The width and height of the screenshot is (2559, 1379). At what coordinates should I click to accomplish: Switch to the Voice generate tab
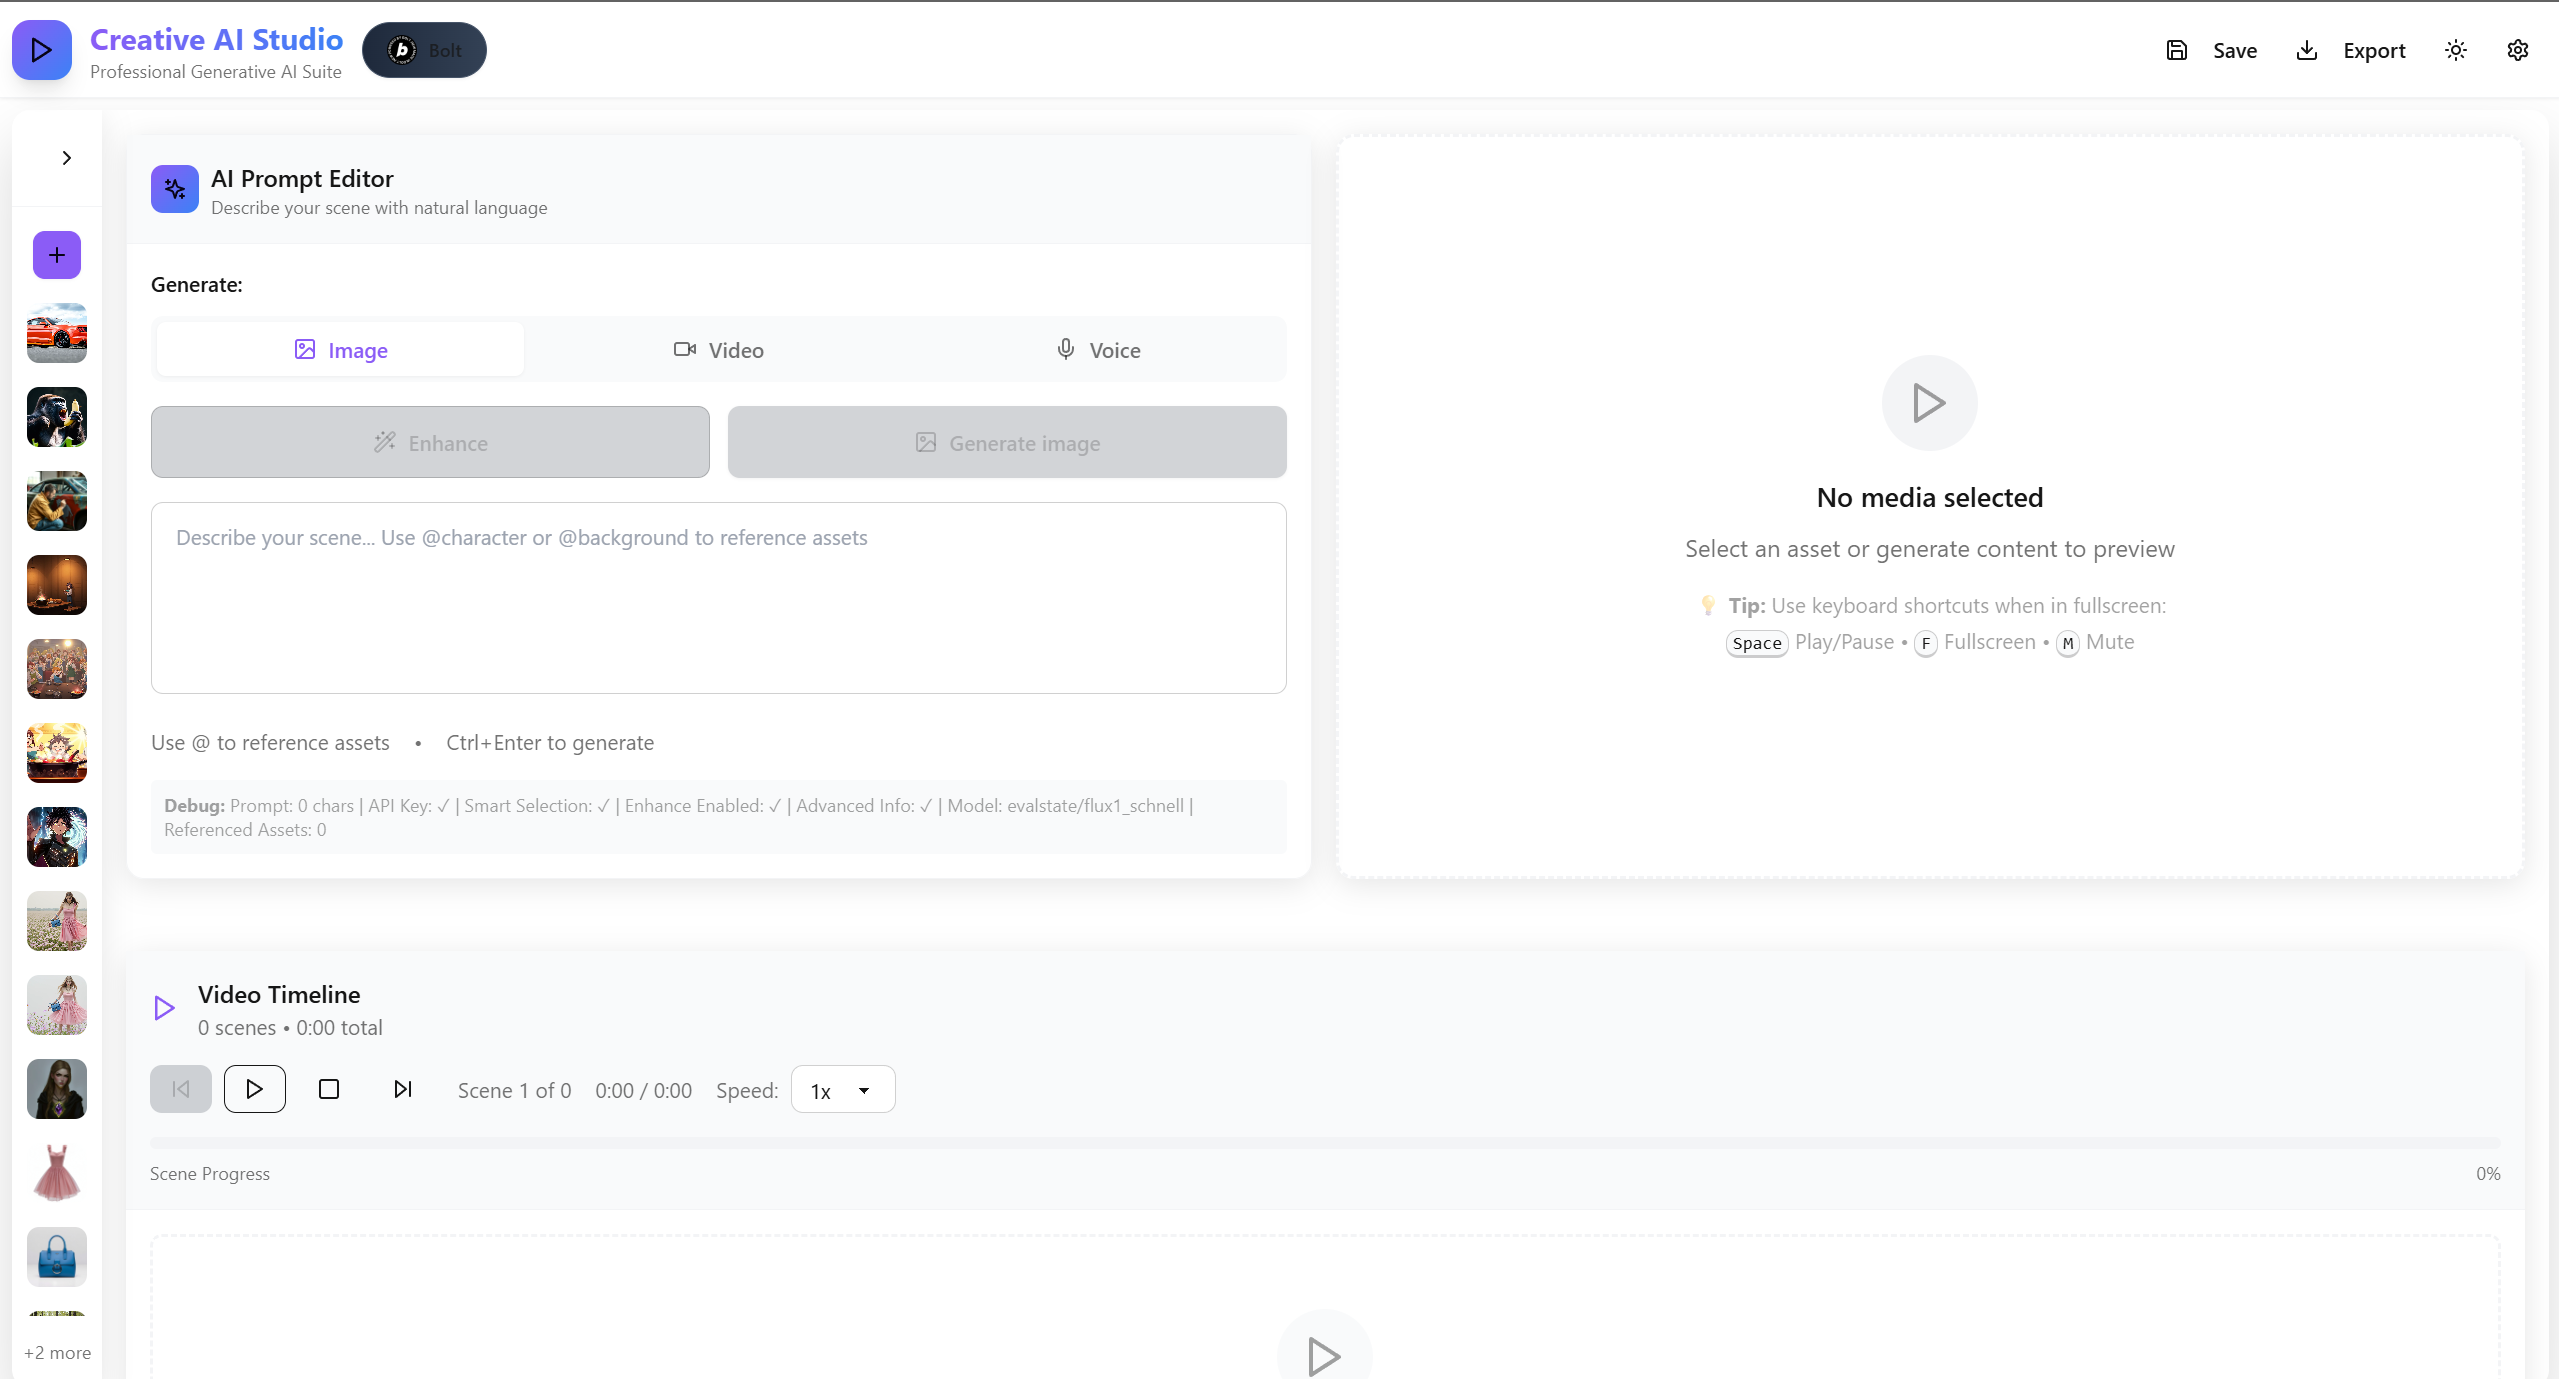pyautogui.click(x=1098, y=350)
